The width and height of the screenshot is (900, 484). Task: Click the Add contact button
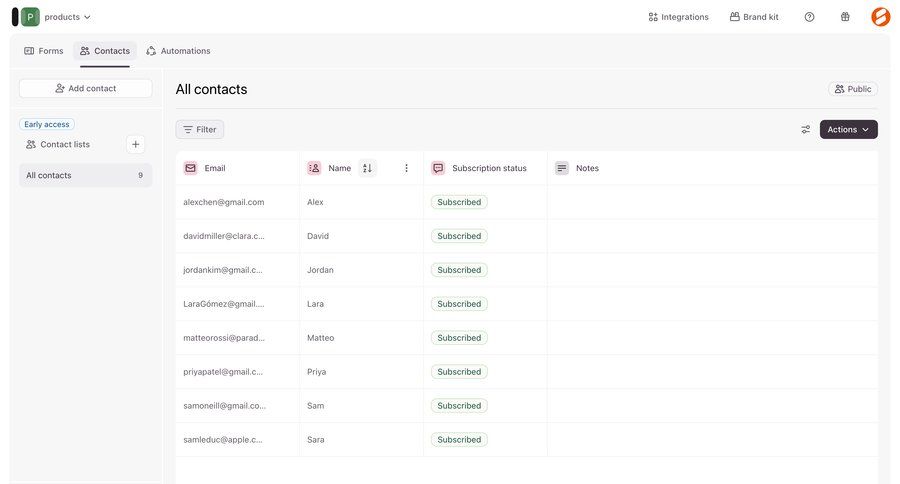point(86,88)
